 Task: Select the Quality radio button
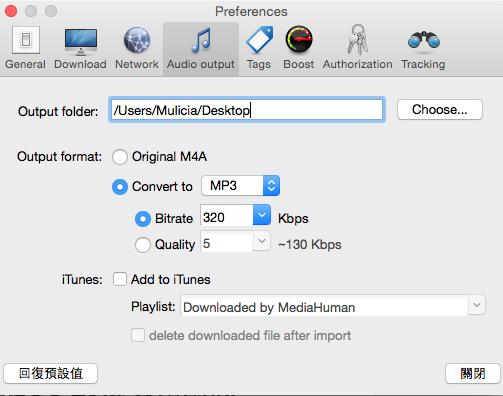point(143,245)
